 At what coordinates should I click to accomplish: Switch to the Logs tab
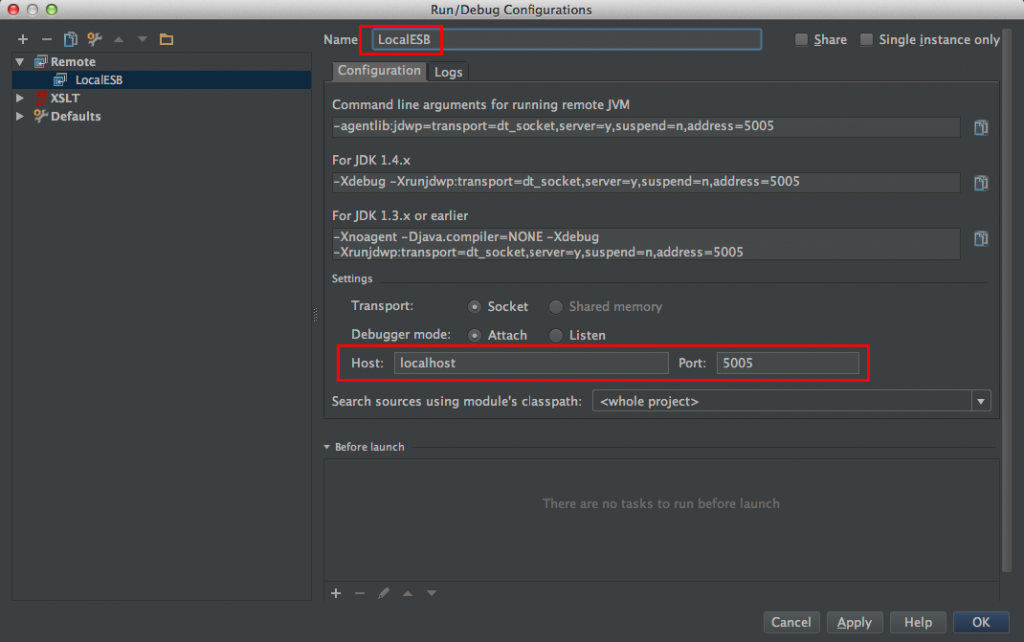click(x=448, y=72)
